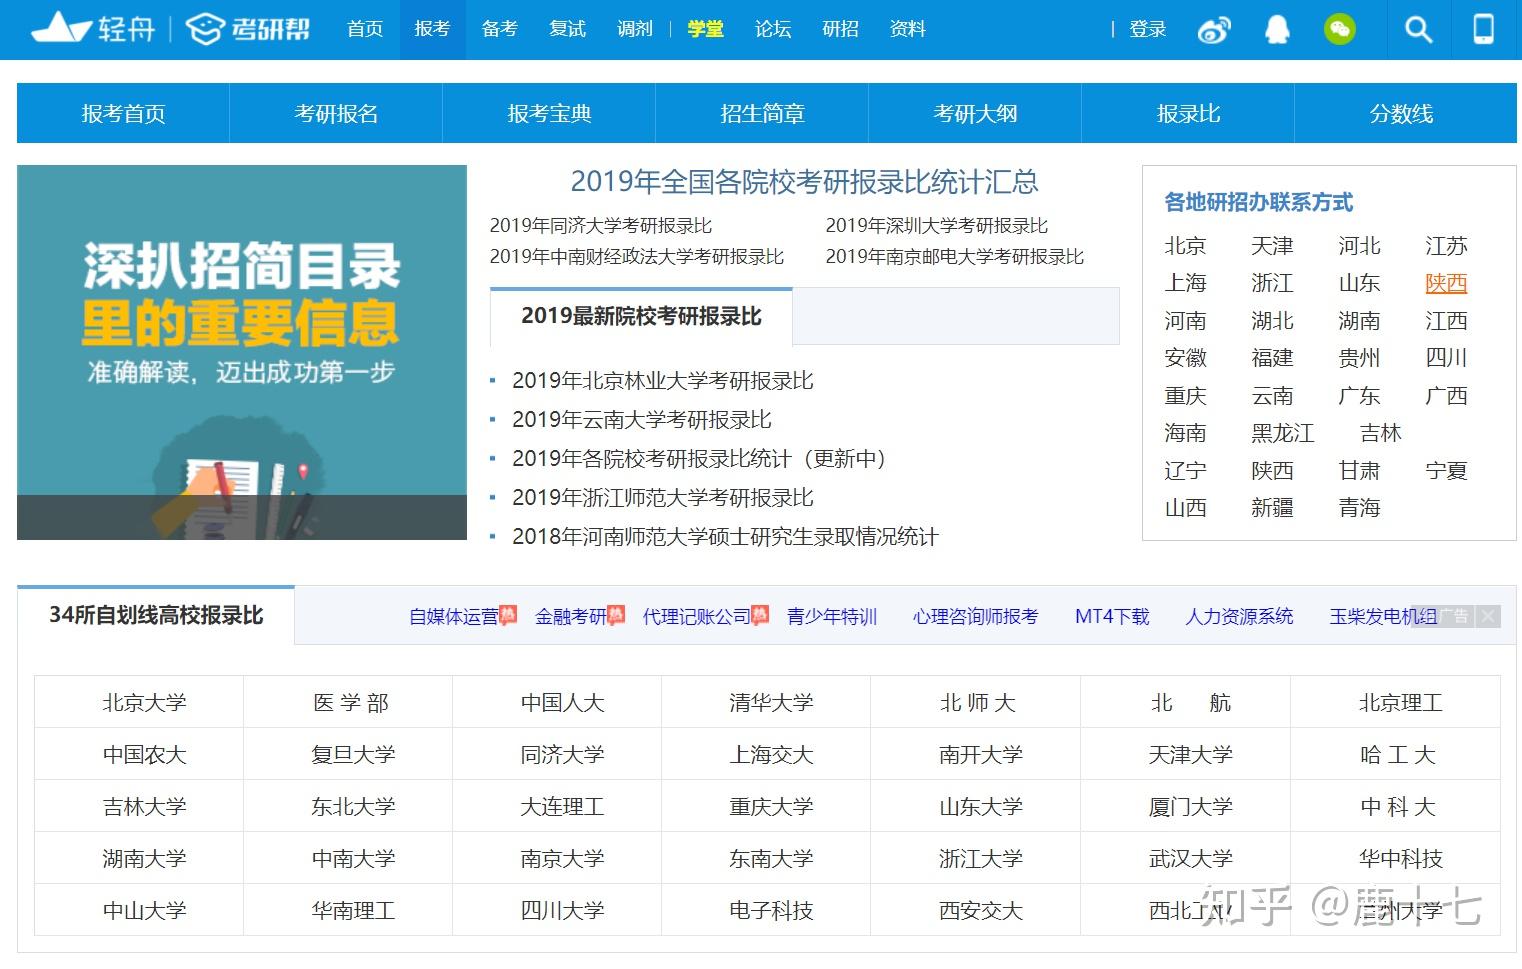Select 黑龙江 in the regional contacts

point(1283,433)
